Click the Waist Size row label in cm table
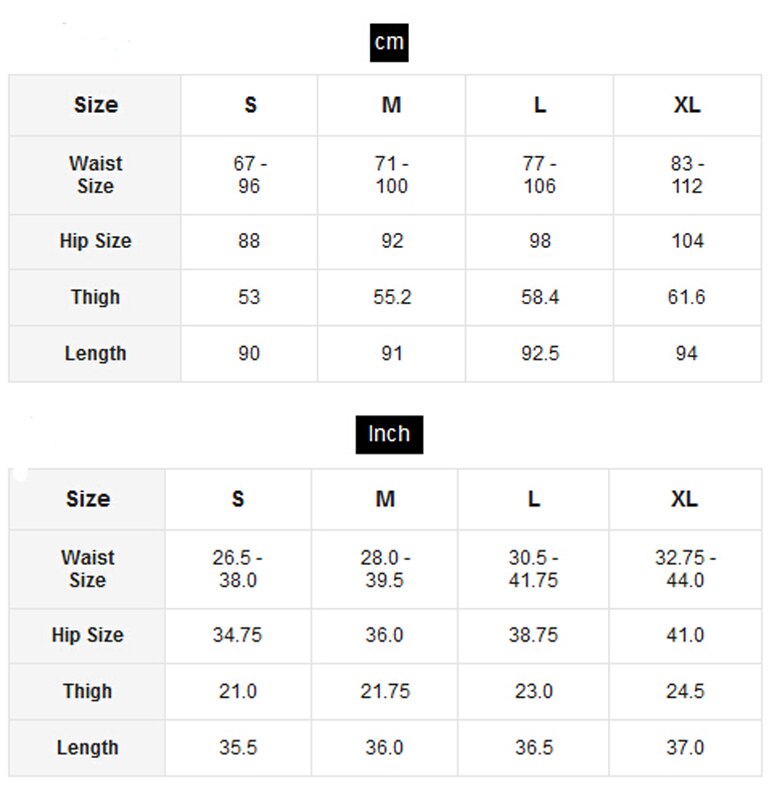Image resolution: width=769 pixels, height=788 pixels. 96,175
